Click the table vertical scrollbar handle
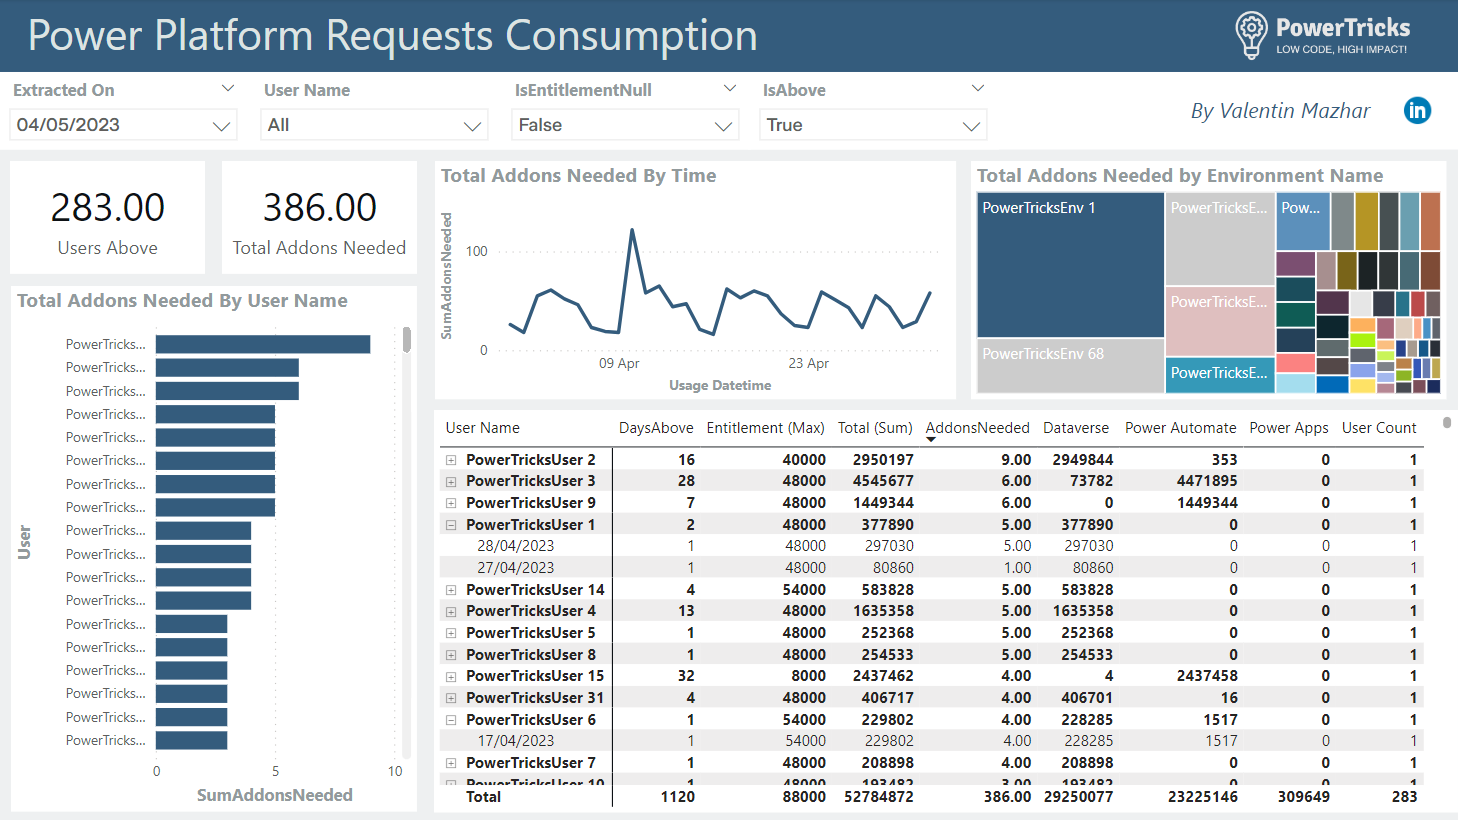The height and width of the screenshot is (820, 1458). 1447,423
